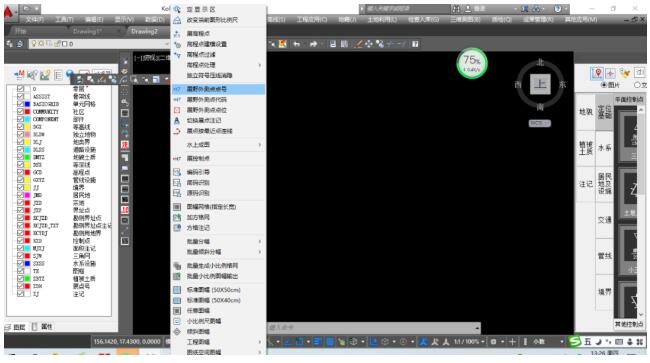Choose 编码引导 menu entry
The image size is (650, 363).
218,172
